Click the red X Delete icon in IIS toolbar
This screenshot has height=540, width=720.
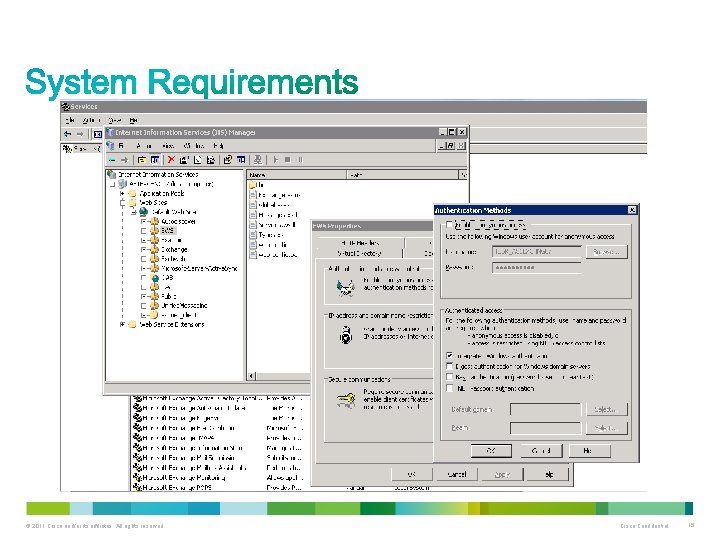coord(171,160)
